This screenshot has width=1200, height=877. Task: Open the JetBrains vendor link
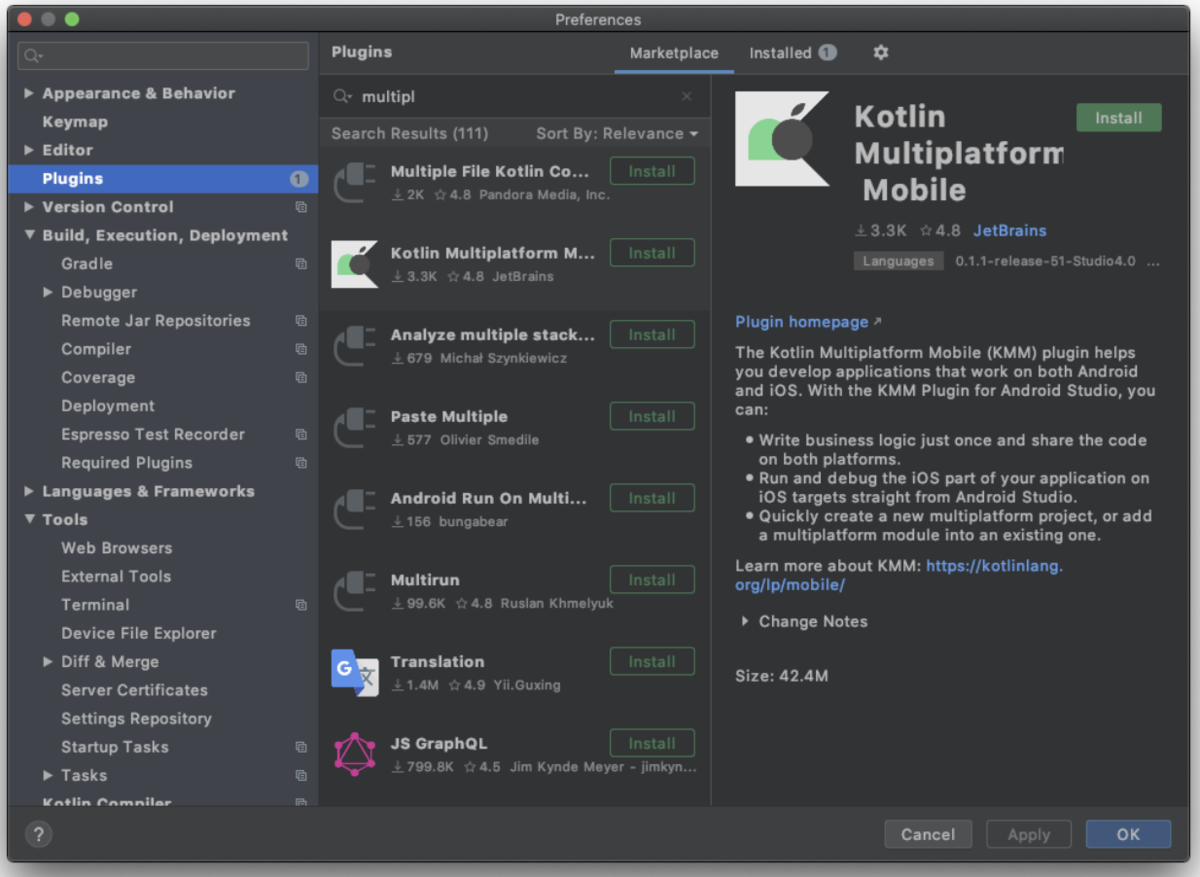[1010, 230]
